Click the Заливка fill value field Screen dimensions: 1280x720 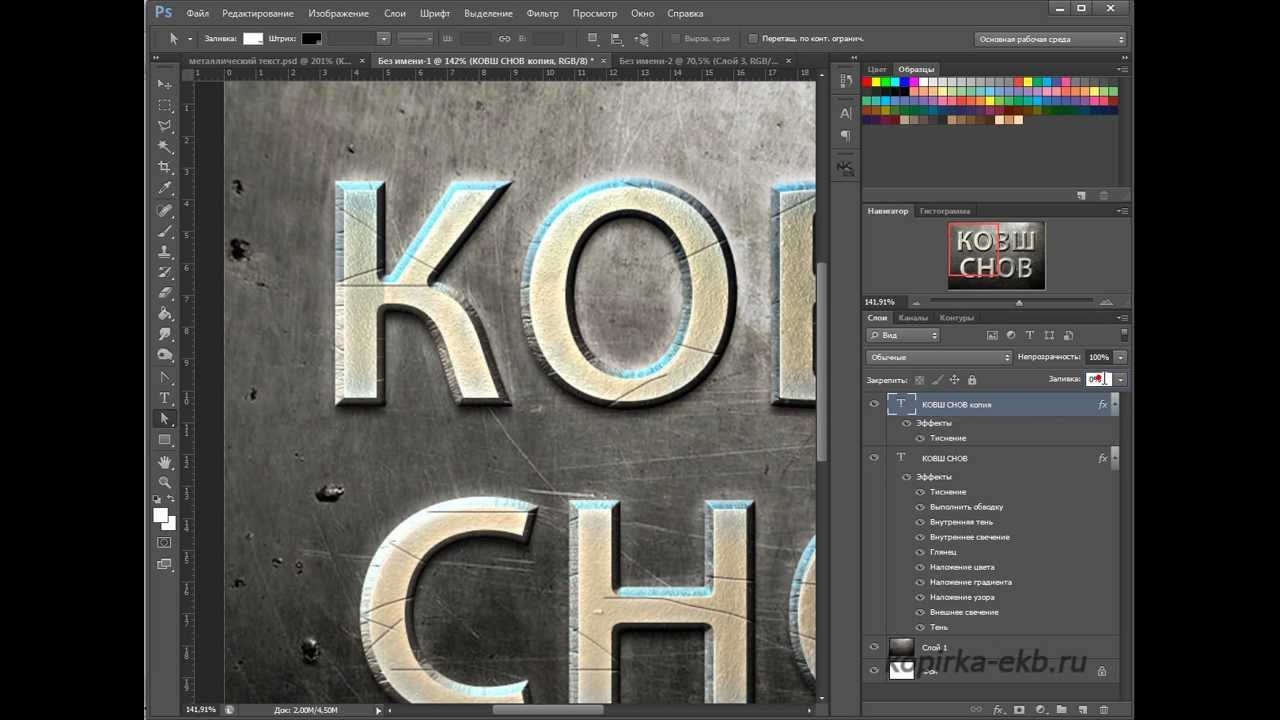(1099, 380)
